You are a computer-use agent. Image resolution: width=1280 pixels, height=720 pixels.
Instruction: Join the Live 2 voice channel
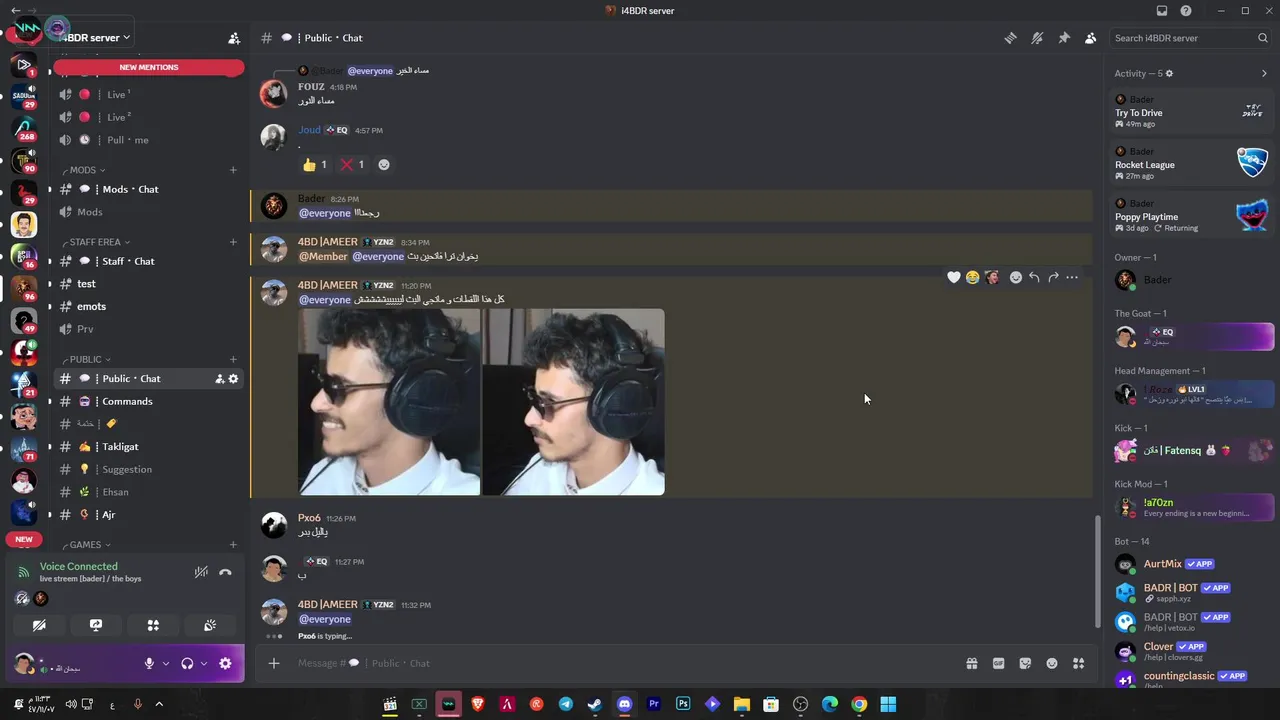pyautogui.click(x=148, y=117)
